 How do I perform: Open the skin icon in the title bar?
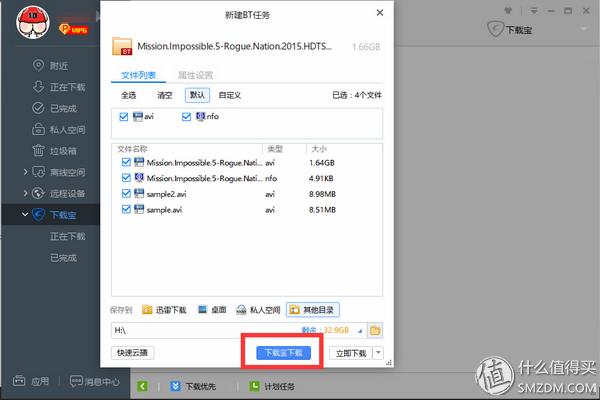(x=508, y=11)
